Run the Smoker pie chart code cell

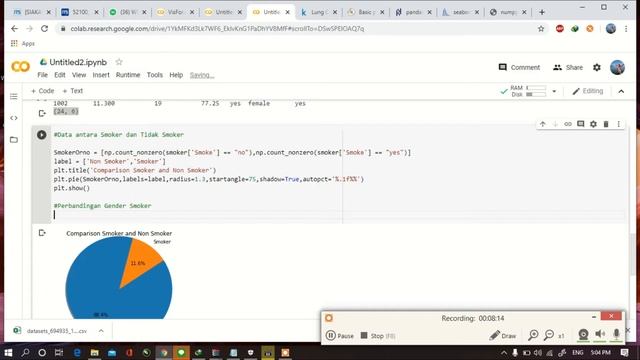(x=42, y=135)
